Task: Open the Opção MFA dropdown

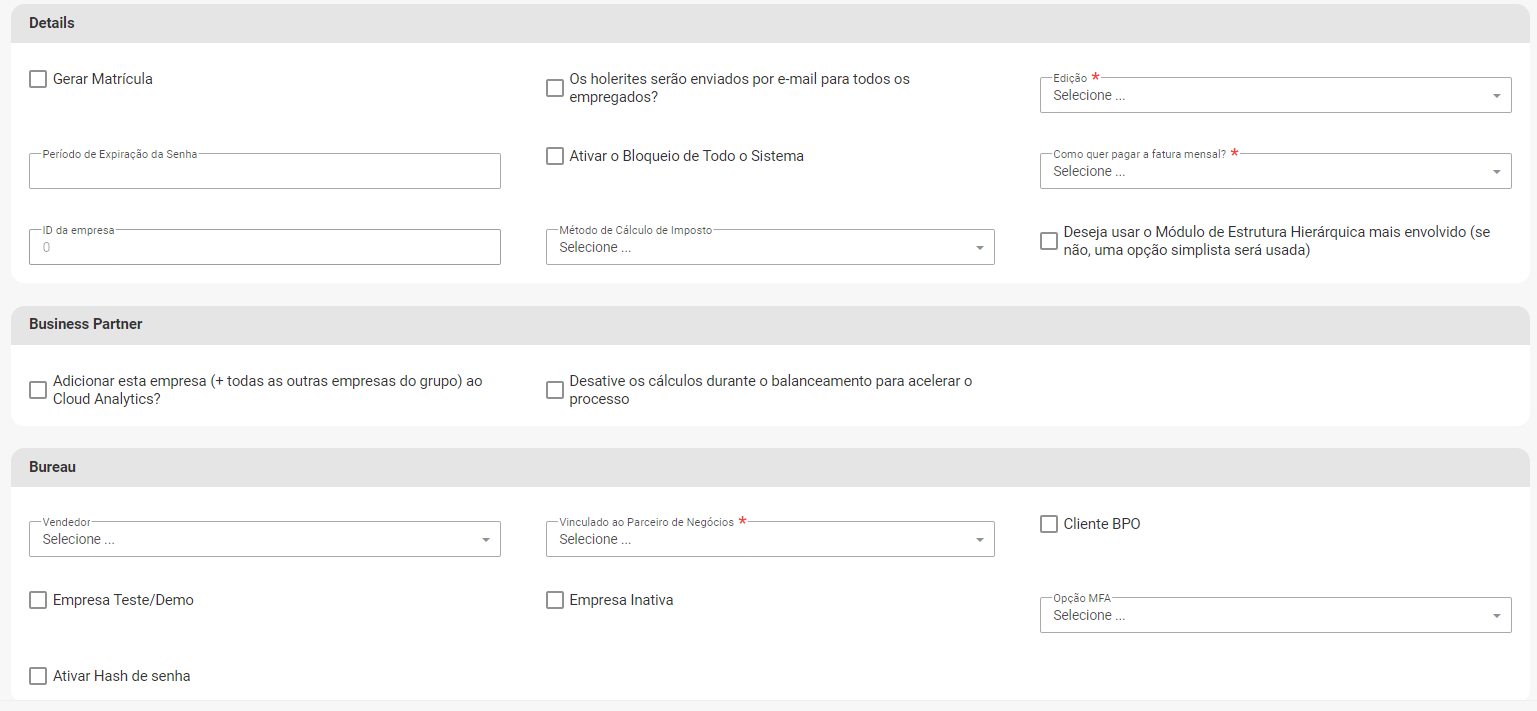Action: point(1275,616)
